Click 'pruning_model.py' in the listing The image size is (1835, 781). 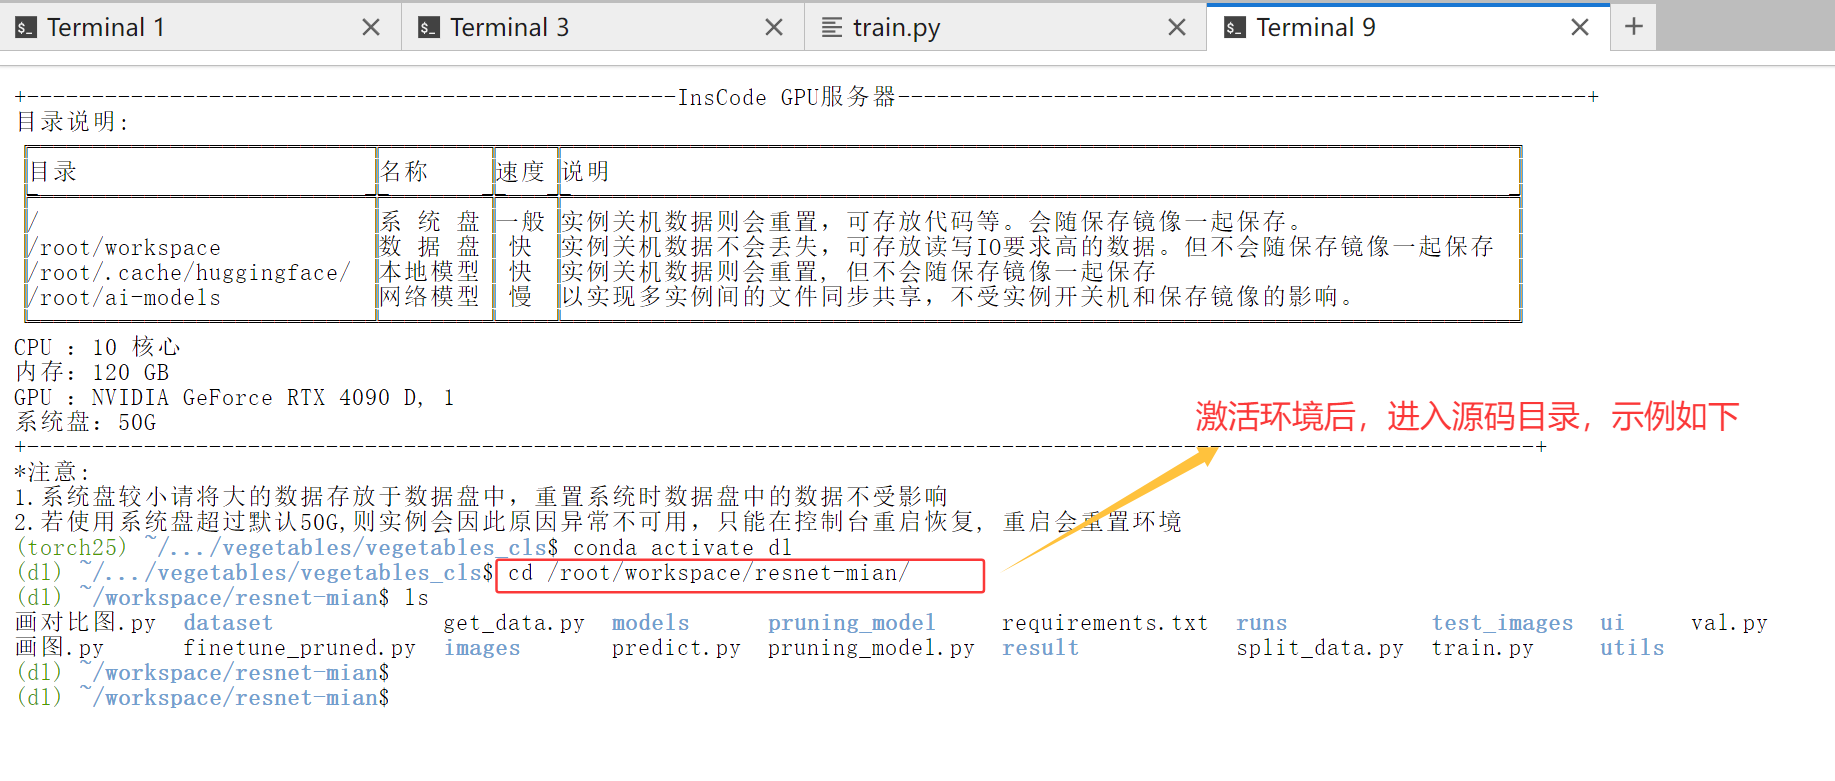tap(872, 648)
